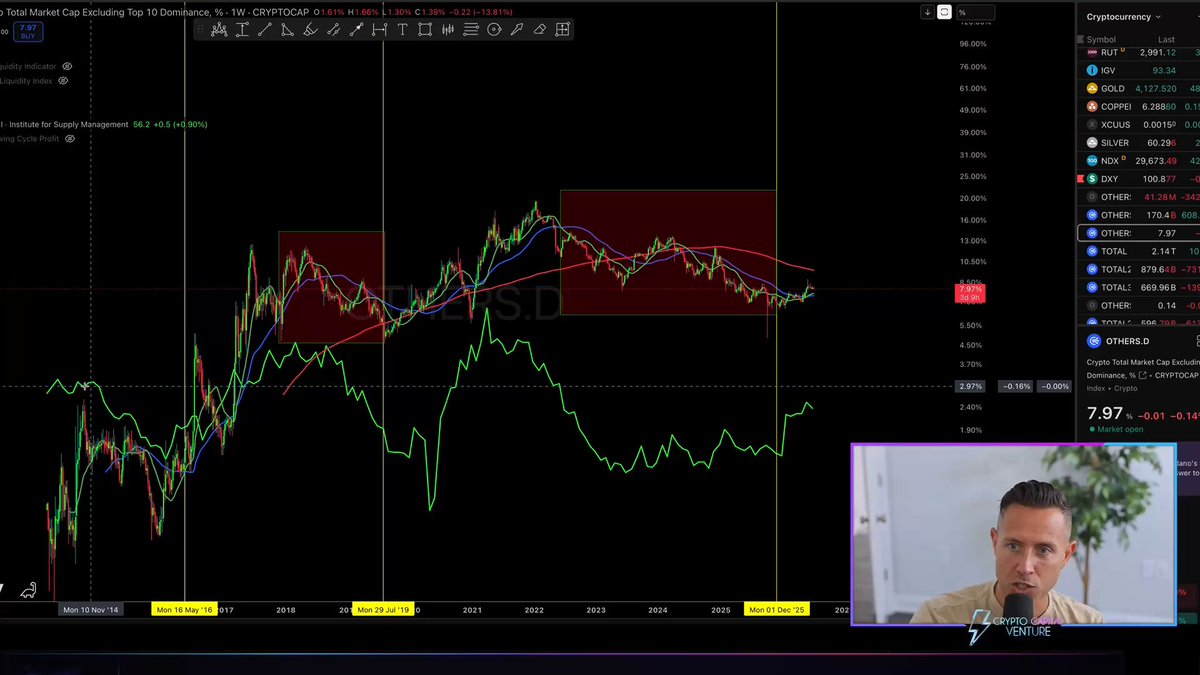The width and height of the screenshot is (1200, 675).
Task: Click the red 7.97% price label
Action: pyautogui.click(x=970, y=293)
